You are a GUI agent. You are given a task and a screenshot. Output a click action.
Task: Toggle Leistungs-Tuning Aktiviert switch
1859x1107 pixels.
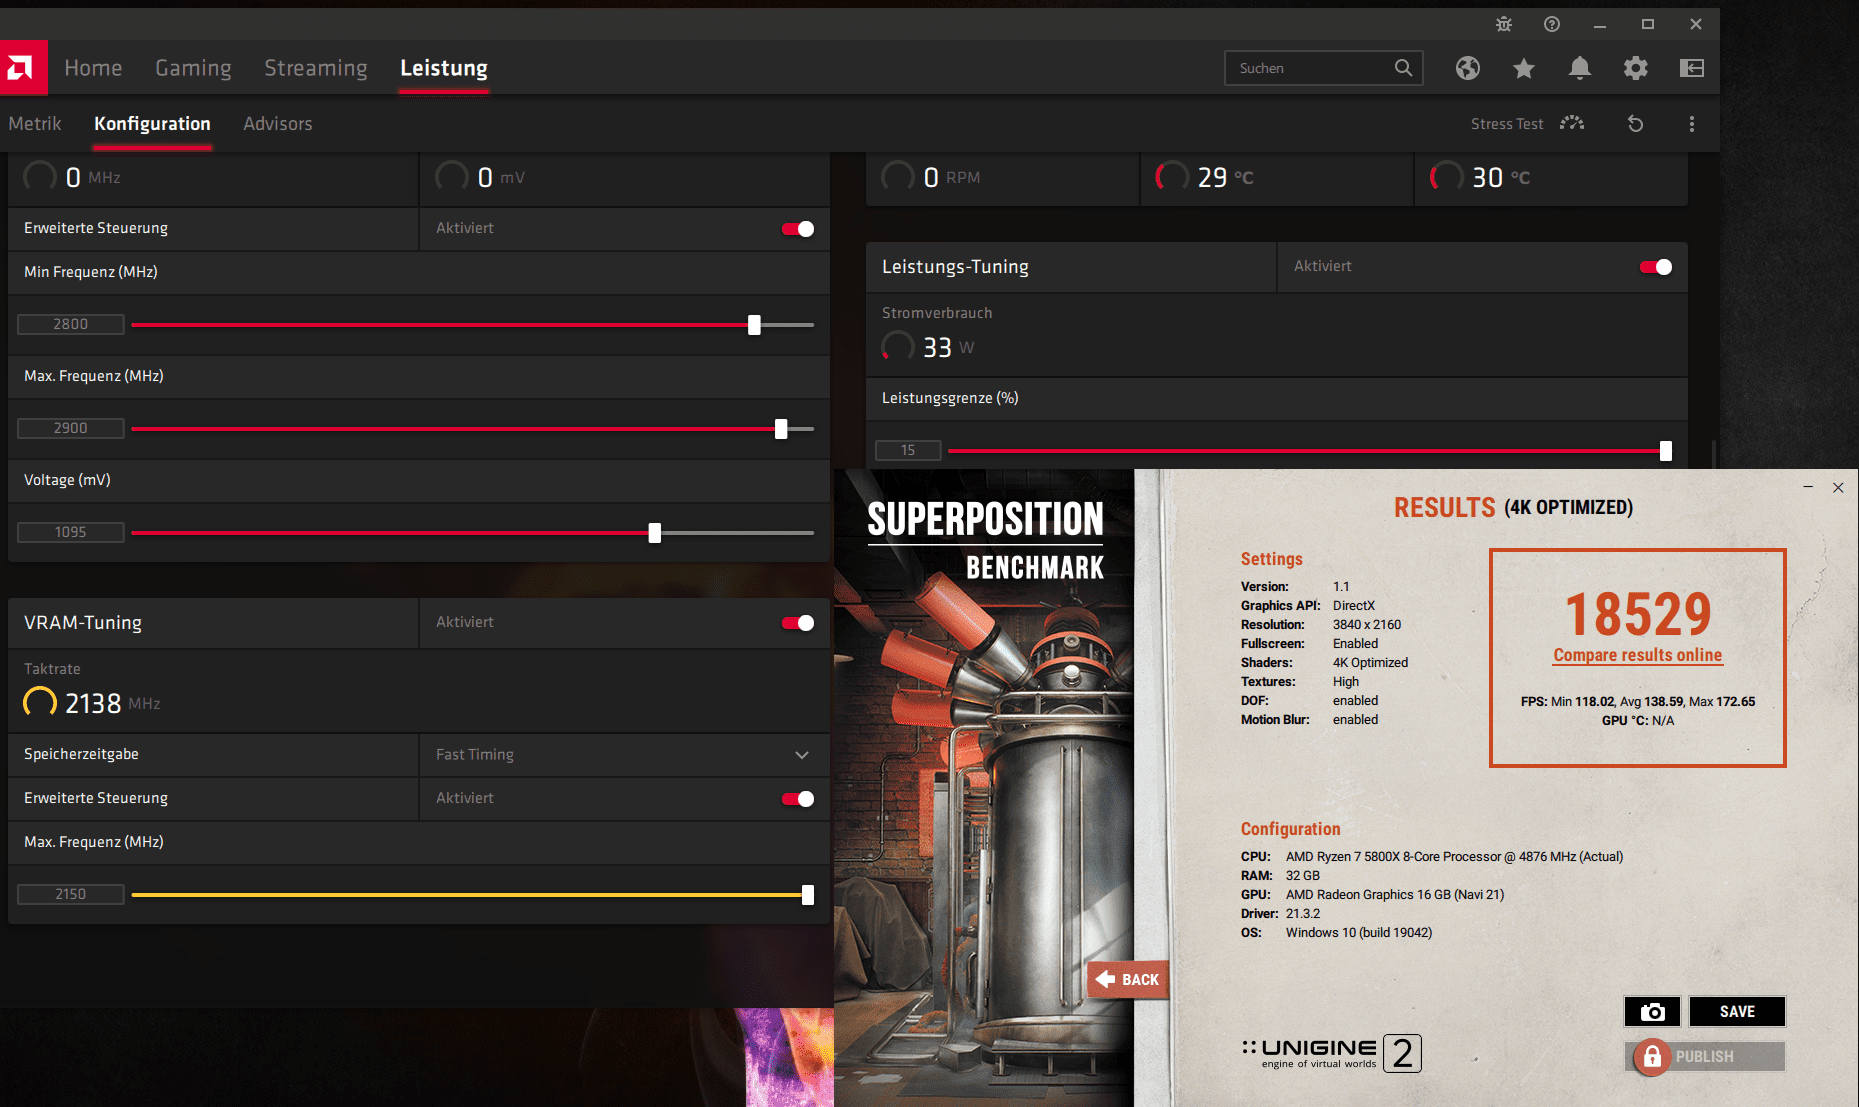tap(1656, 267)
